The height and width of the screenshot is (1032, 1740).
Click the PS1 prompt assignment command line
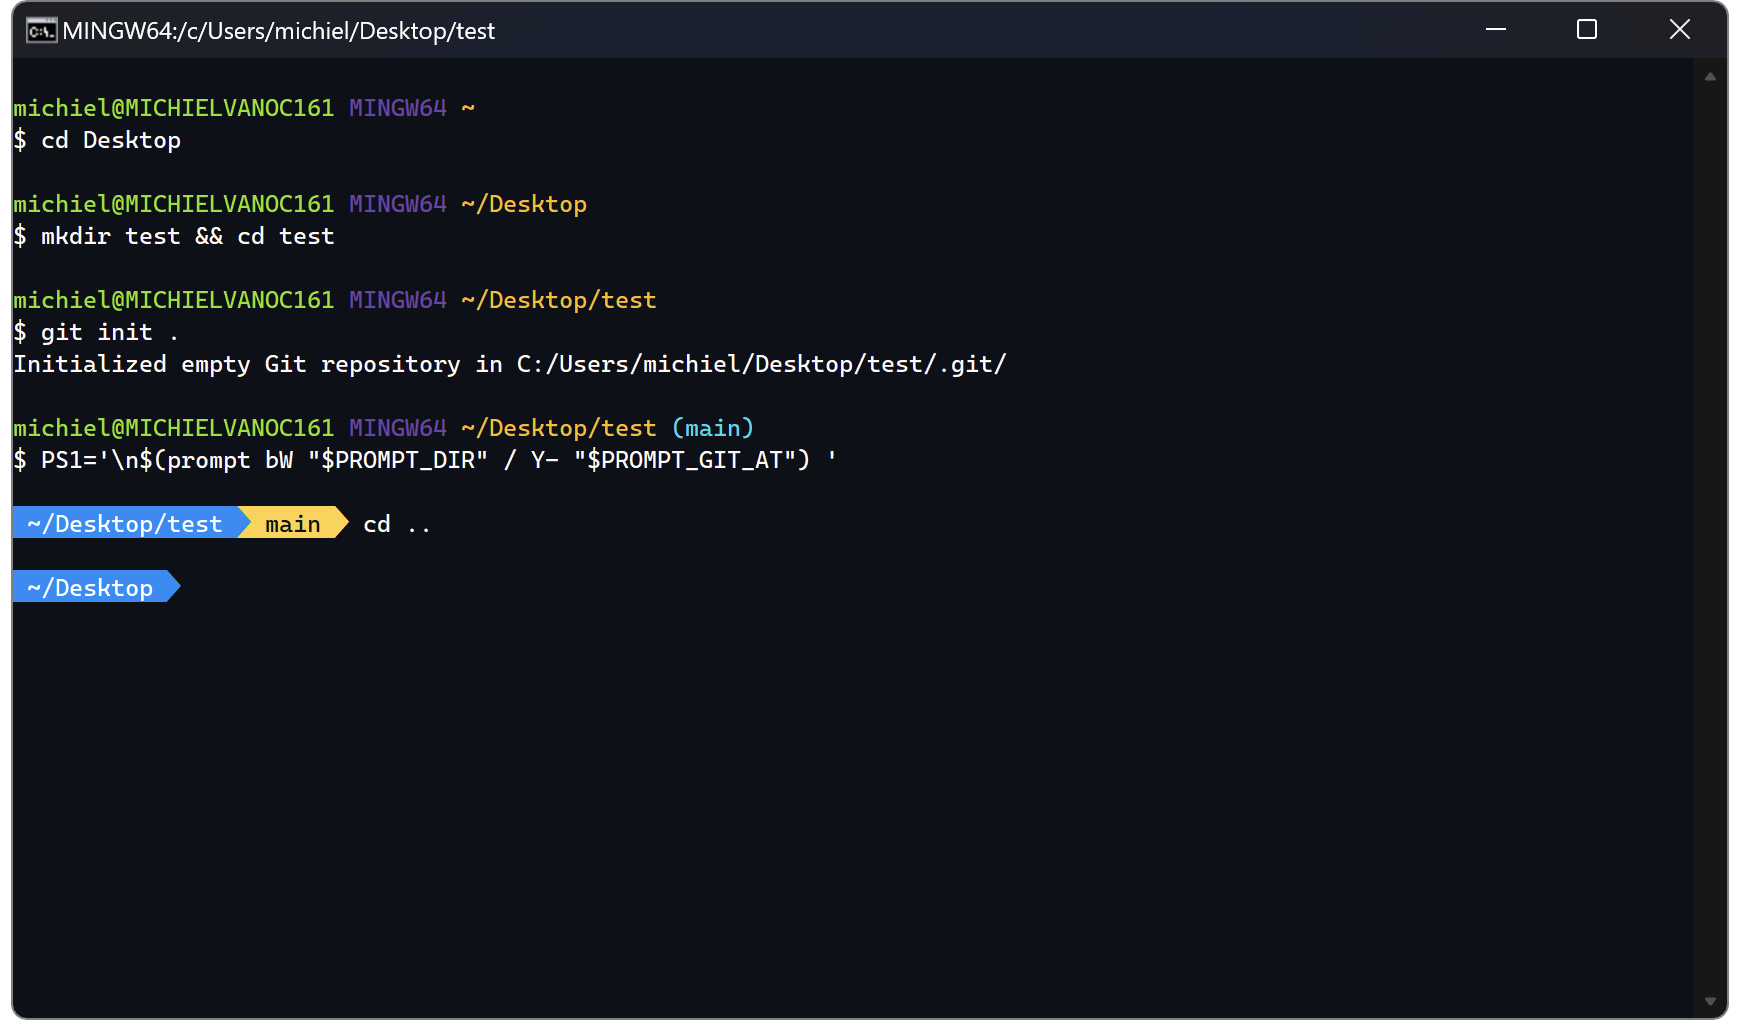(x=426, y=460)
